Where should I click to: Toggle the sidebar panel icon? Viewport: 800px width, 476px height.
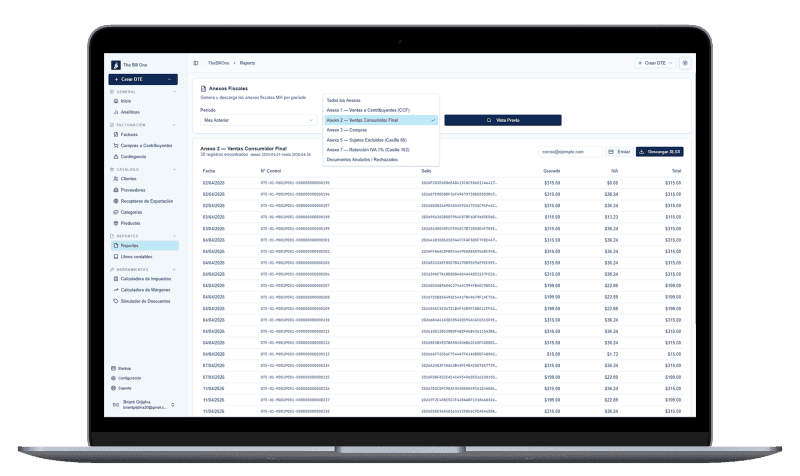[x=196, y=63]
